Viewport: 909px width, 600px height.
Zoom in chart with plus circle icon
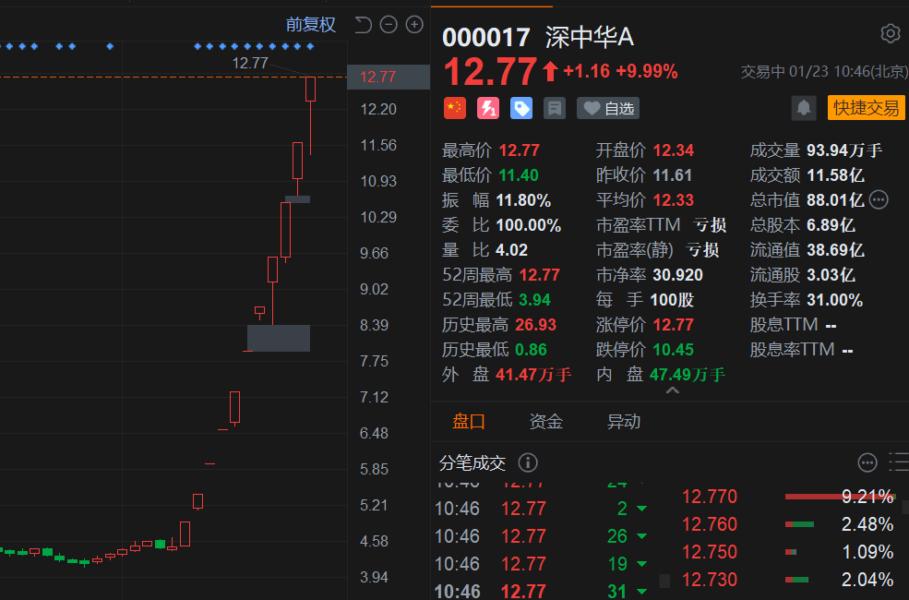point(414,25)
